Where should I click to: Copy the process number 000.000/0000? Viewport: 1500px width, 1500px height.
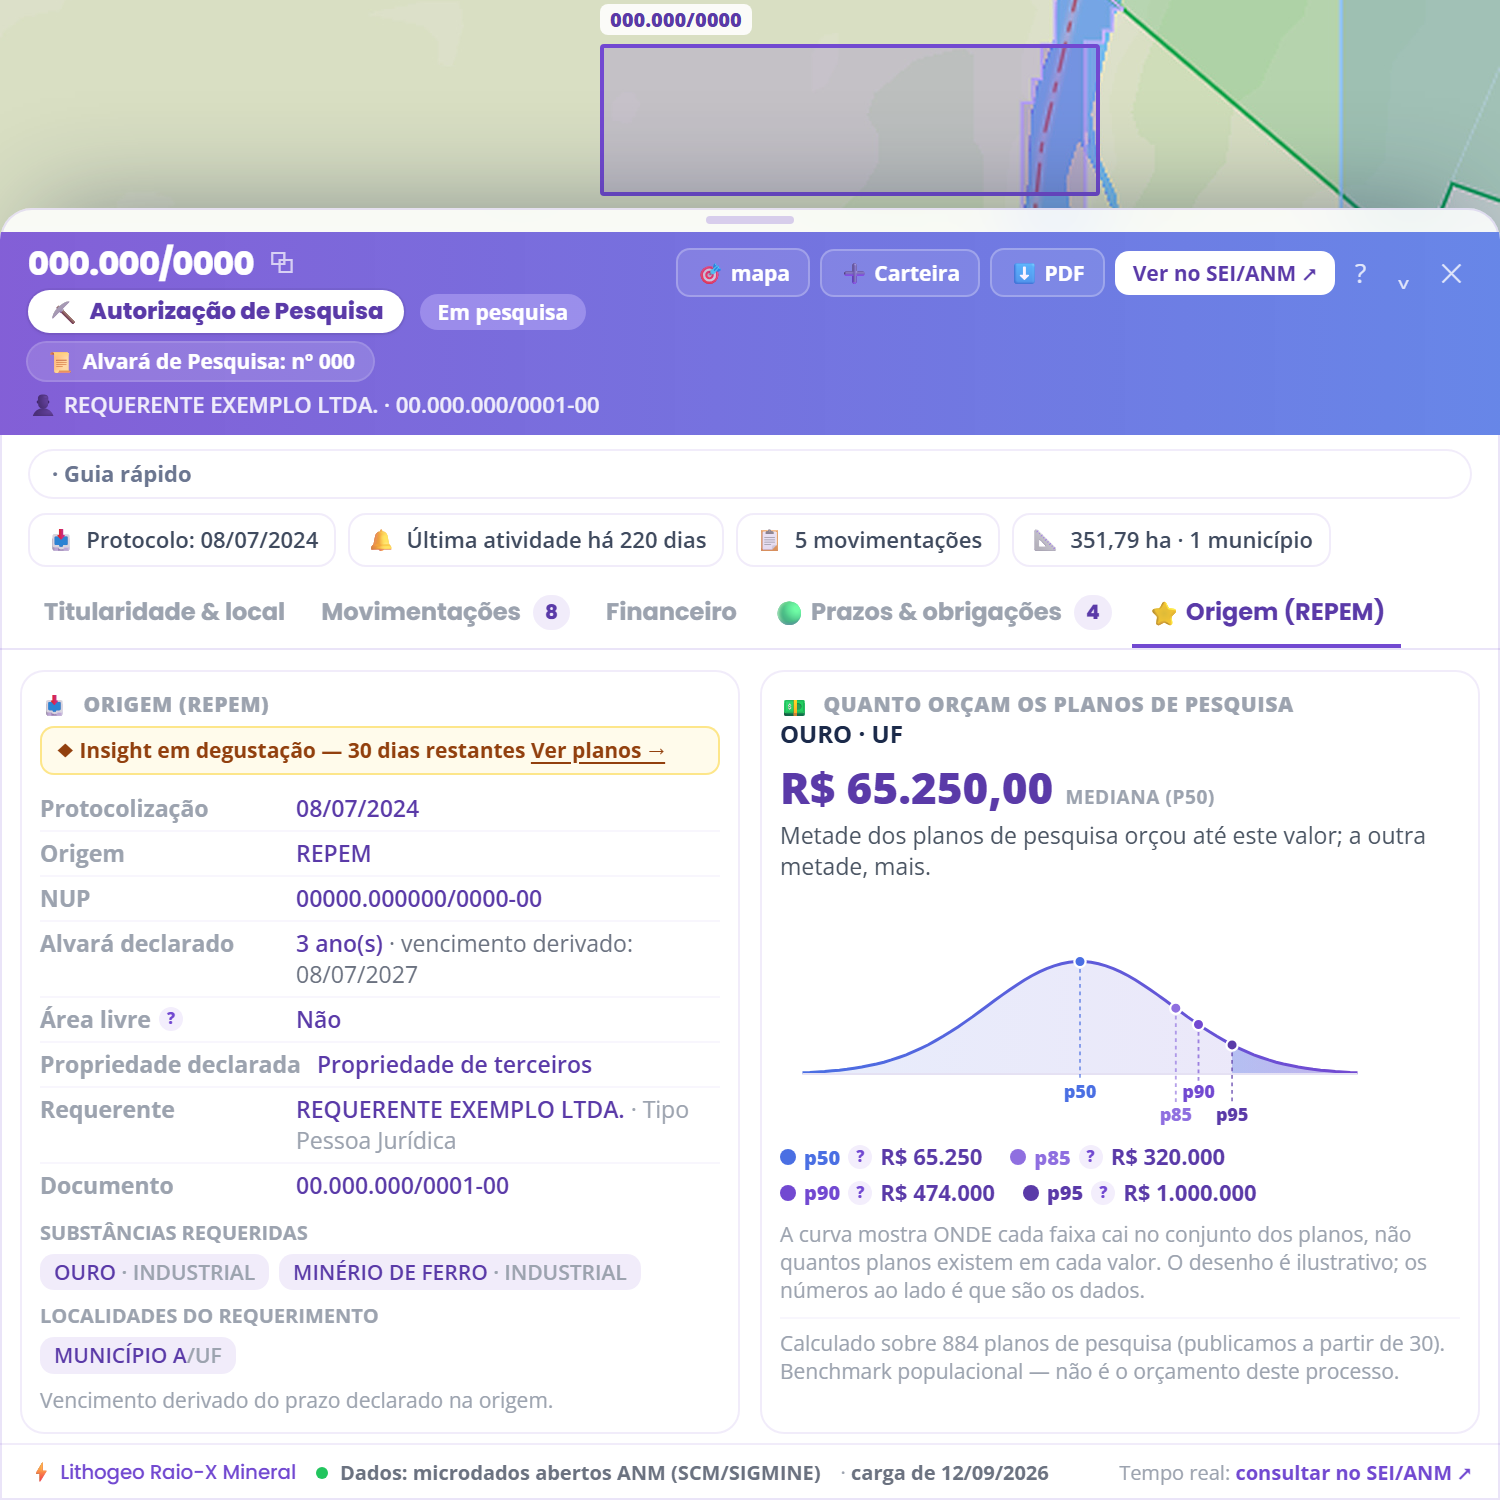282,263
